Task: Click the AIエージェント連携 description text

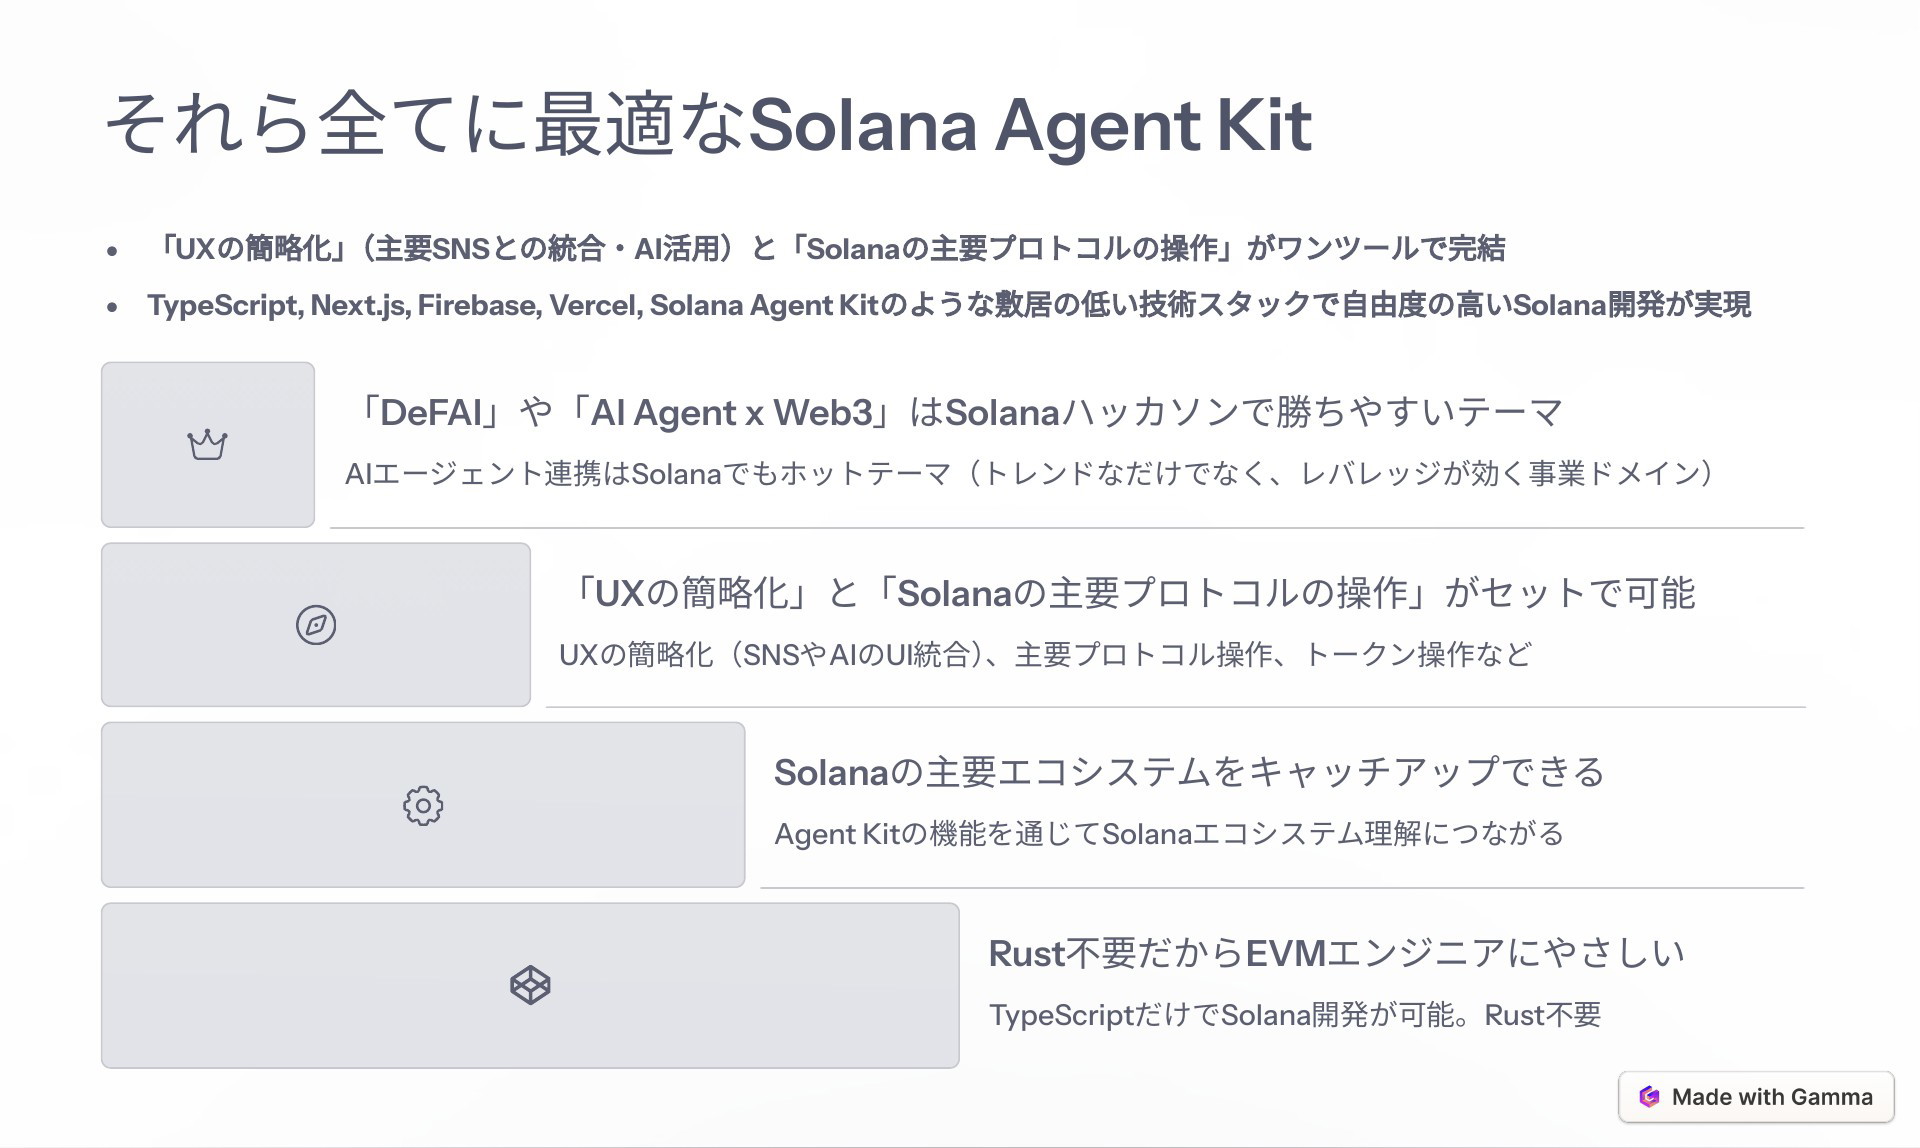Action: tap(1029, 473)
